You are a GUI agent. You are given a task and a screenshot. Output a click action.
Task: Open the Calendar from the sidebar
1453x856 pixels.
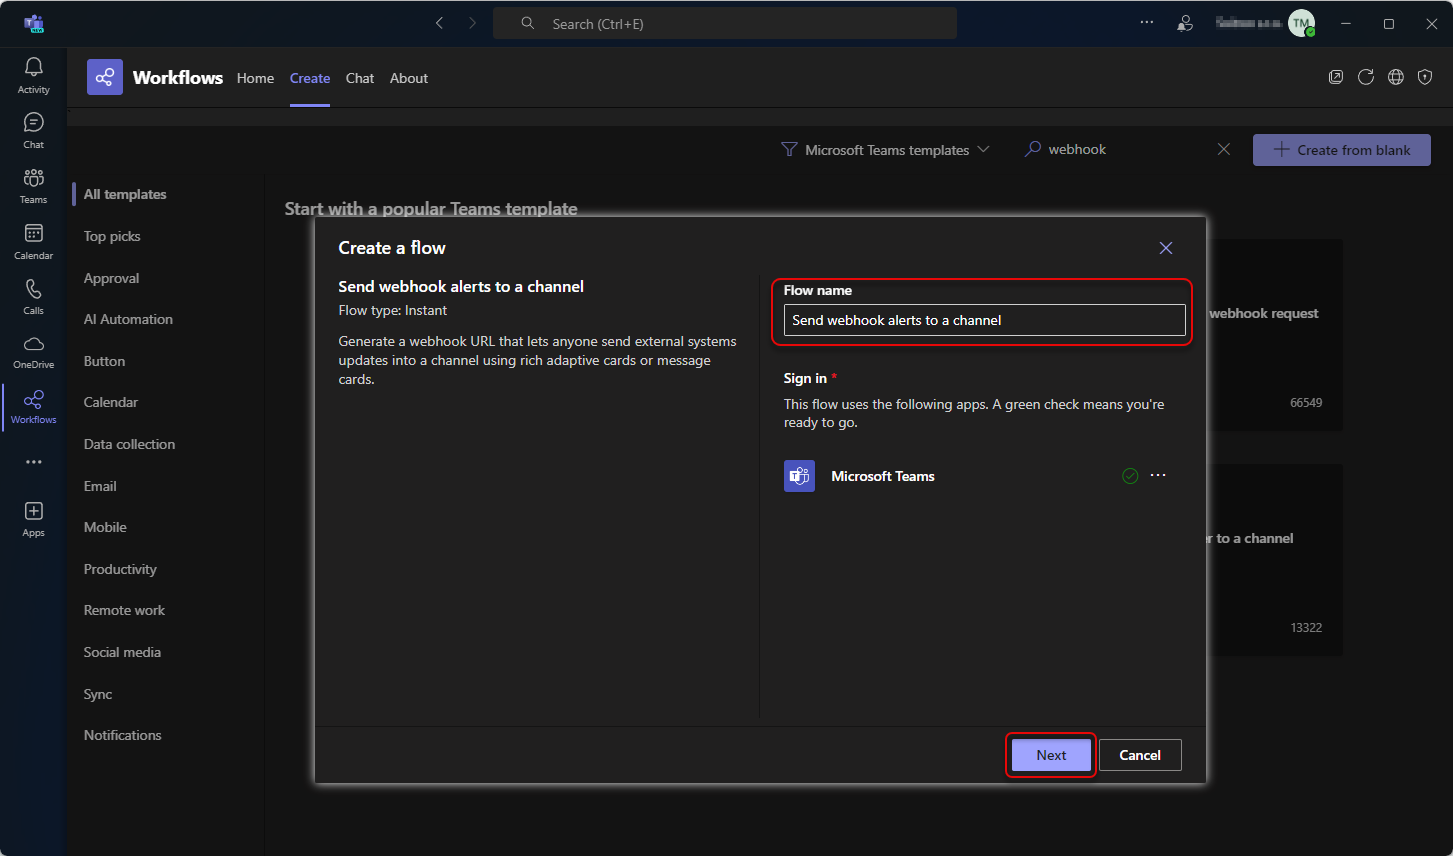[33, 240]
